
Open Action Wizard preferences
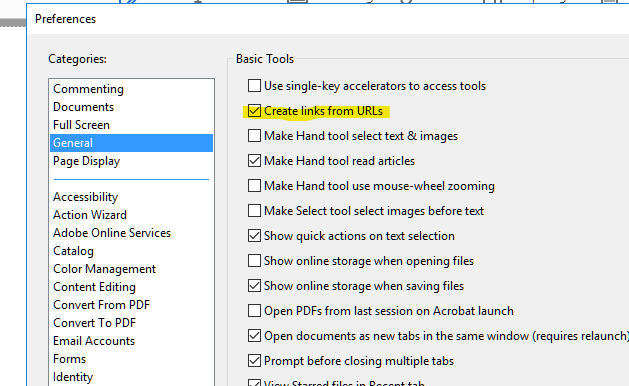tap(132, 215)
